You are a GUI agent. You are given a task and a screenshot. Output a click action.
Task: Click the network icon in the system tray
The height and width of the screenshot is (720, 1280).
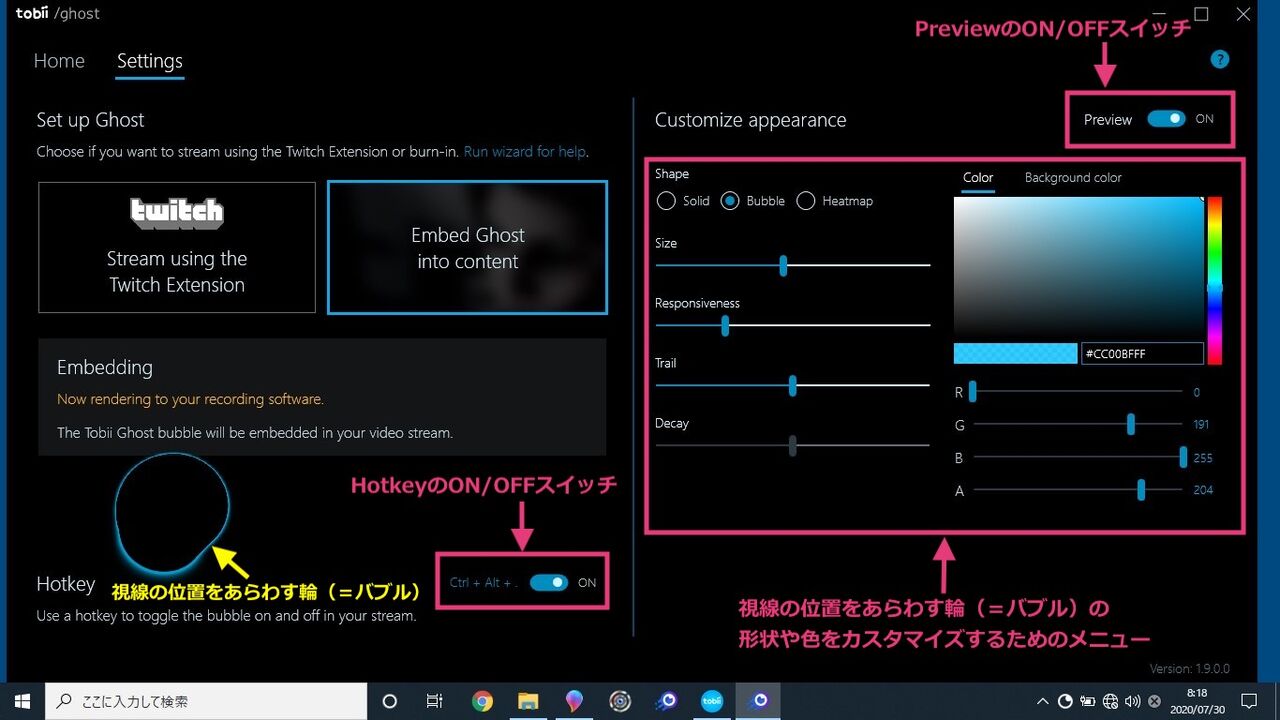[1110, 701]
